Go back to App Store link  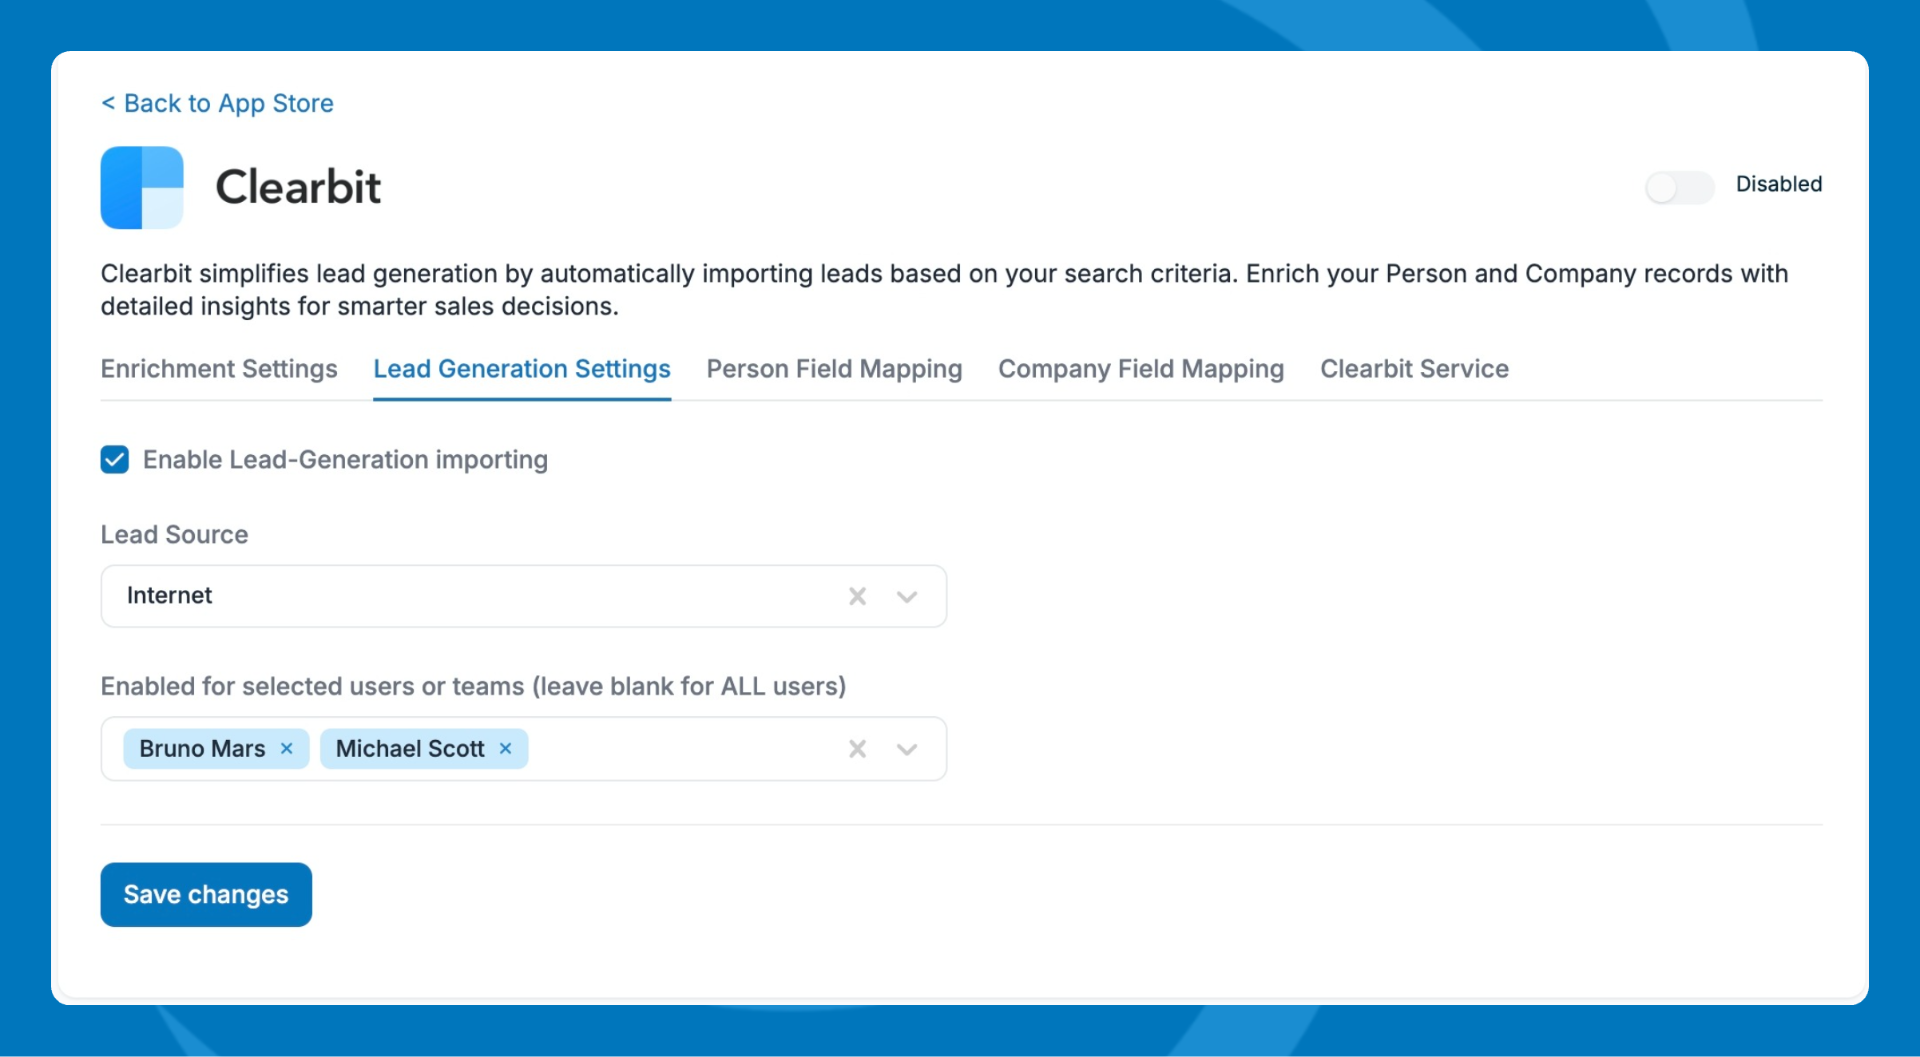click(218, 104)
